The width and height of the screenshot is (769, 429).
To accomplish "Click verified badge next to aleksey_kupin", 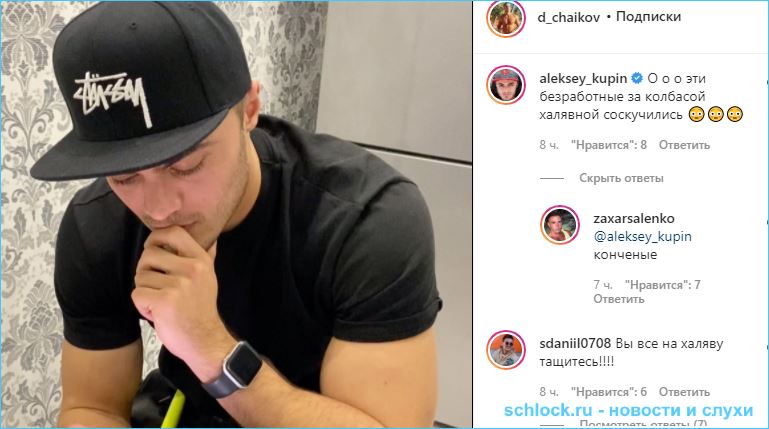I will (637, 78).
